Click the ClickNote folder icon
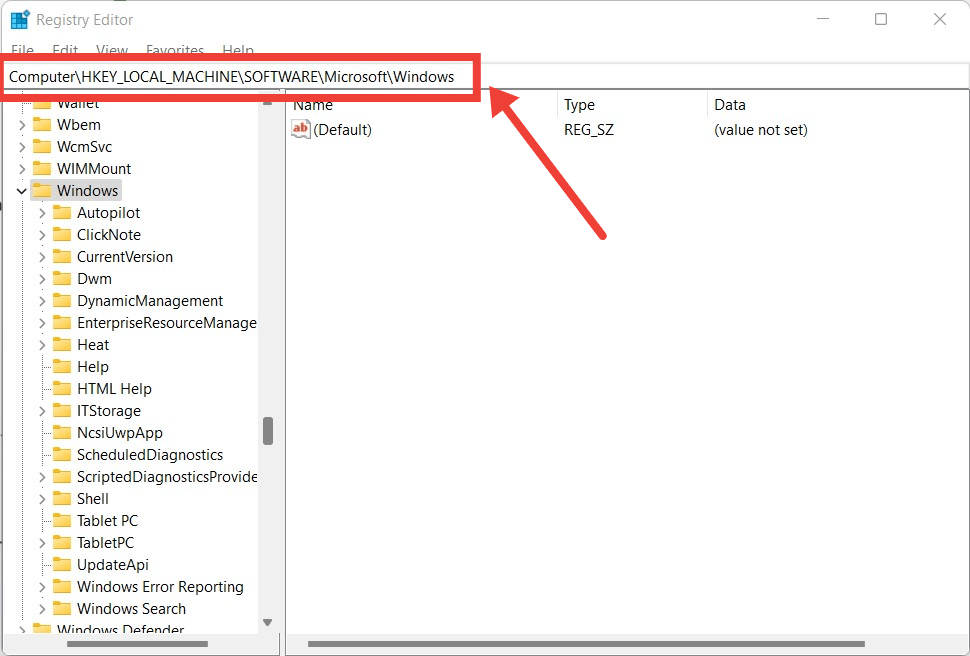Image resolution: width=970 pixels, height=656 pixels. (62, 235)
